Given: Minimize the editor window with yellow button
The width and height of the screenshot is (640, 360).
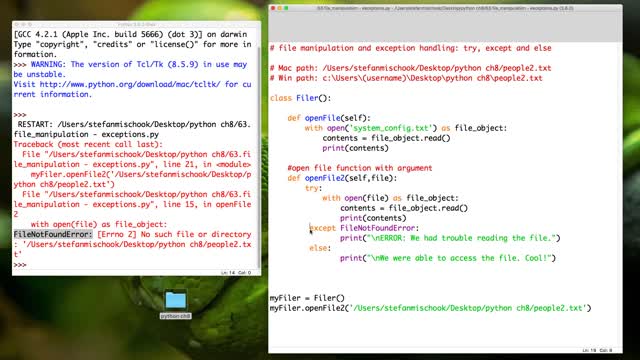Looking at the screenshot, I should (x=280, y=8).
